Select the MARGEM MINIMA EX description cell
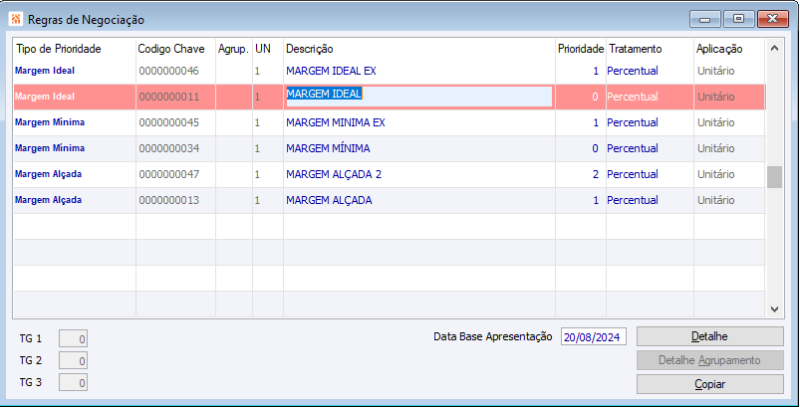Viewport: 800px width, 407px height. pos(419,122)
